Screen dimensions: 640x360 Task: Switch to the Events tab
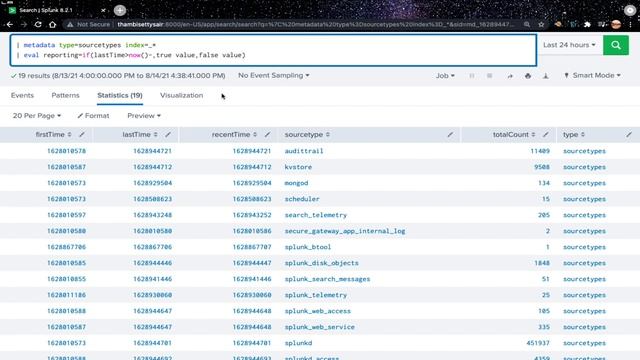[x=22, y=96]
